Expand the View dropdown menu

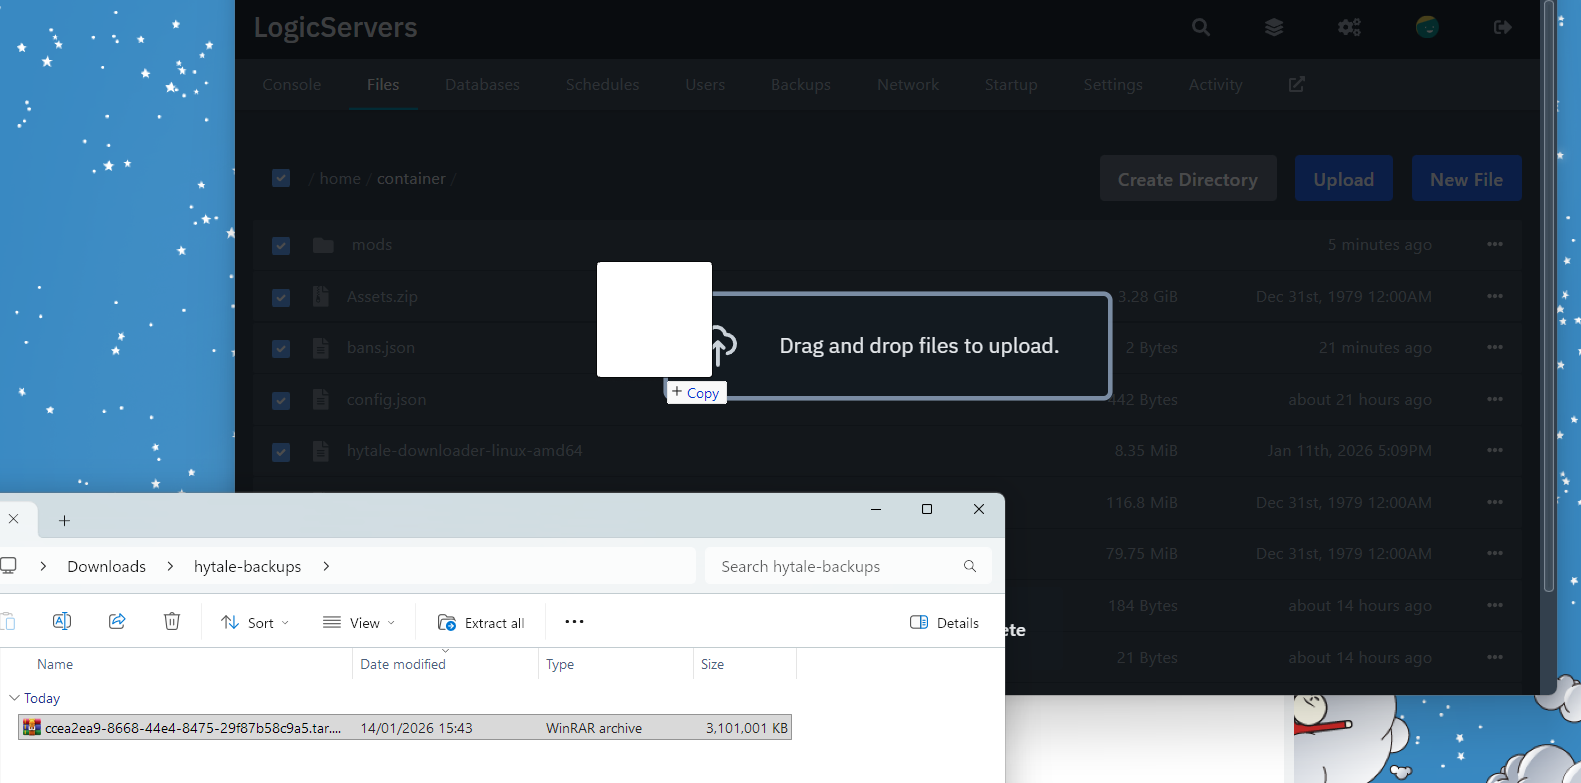point(359,623)
